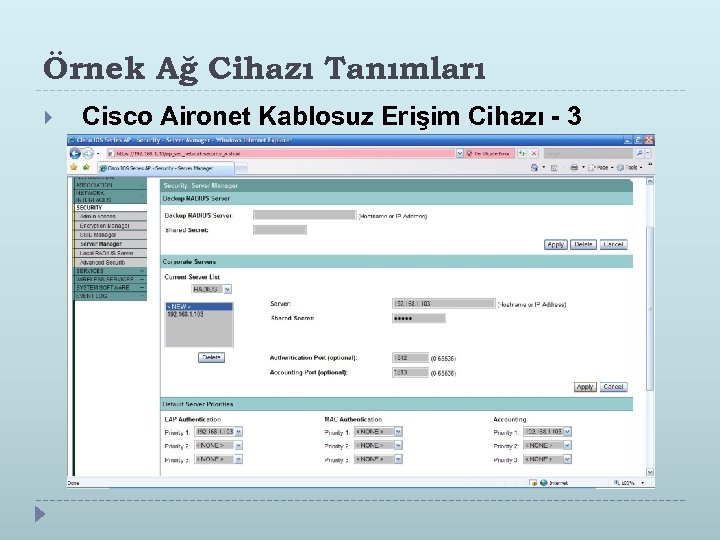720x540 pixels.
Task: Select the Cisco IOS Series AP browser tab
Action: point(166,169)
